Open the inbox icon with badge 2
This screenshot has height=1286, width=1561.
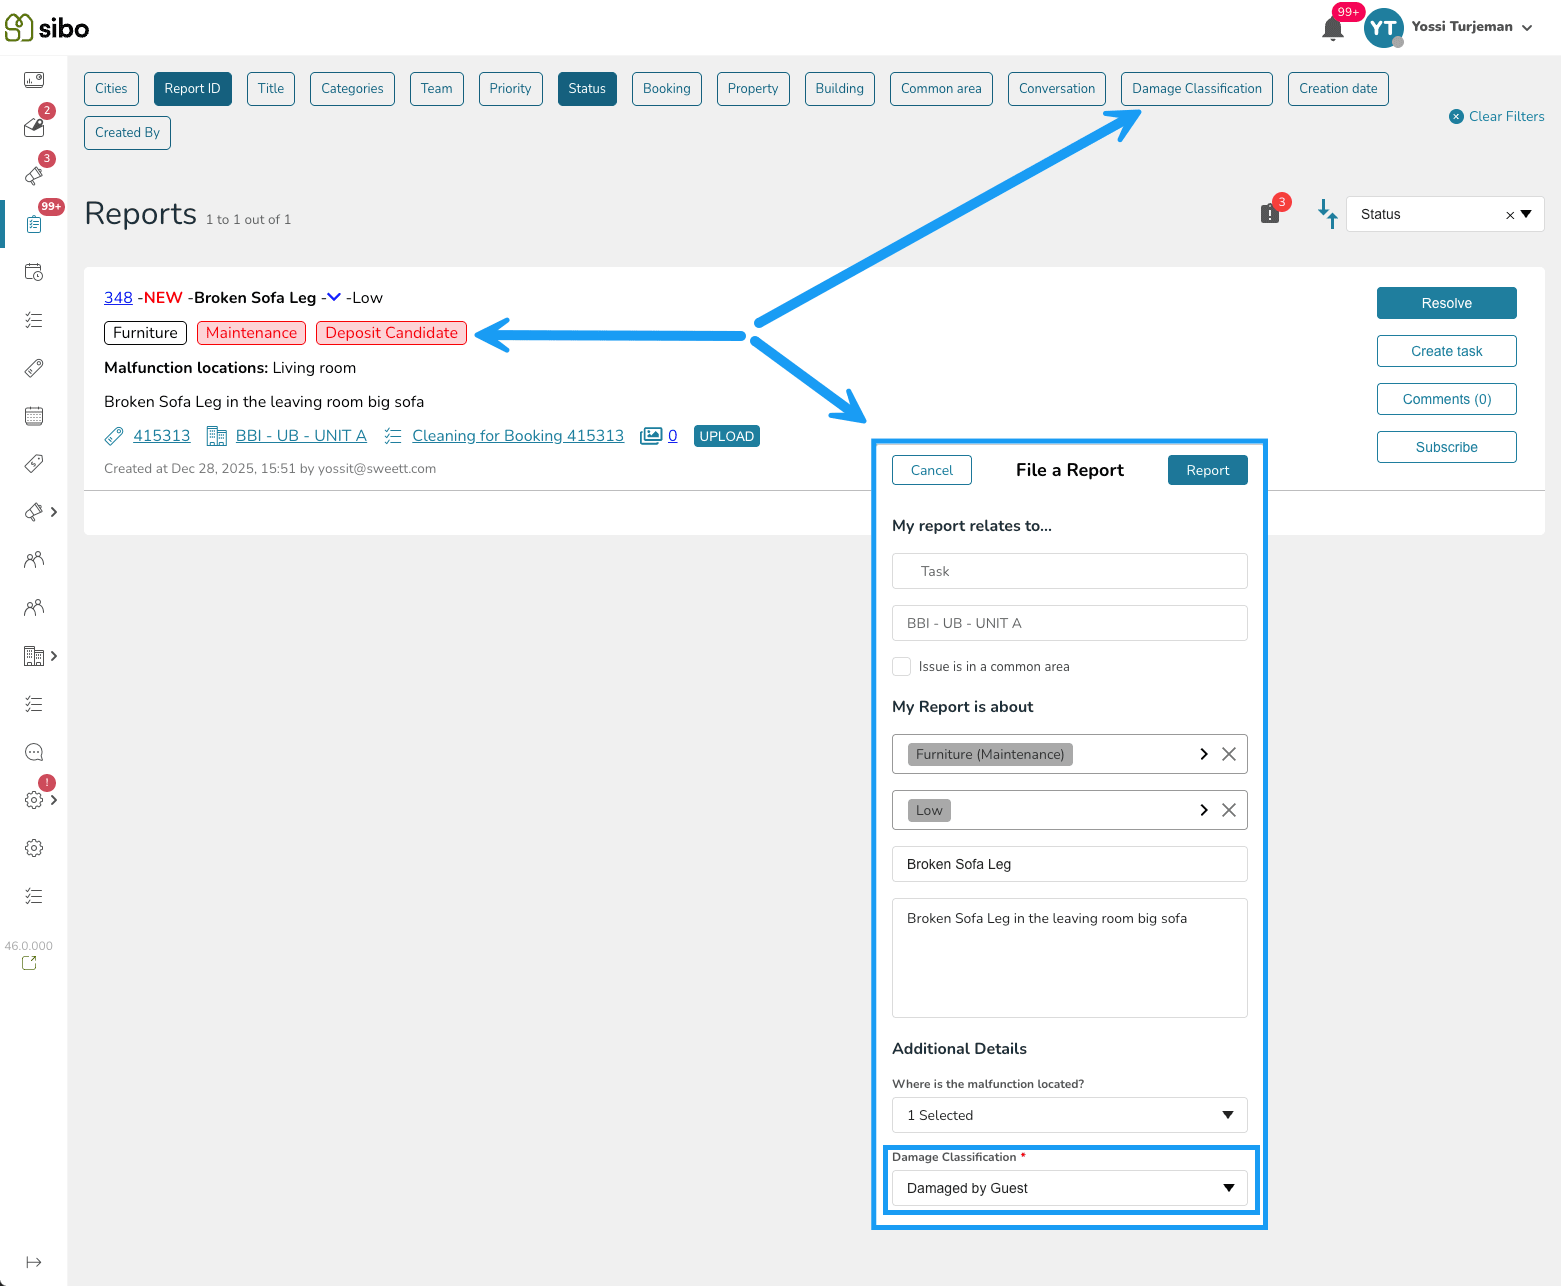pos(34,127)
